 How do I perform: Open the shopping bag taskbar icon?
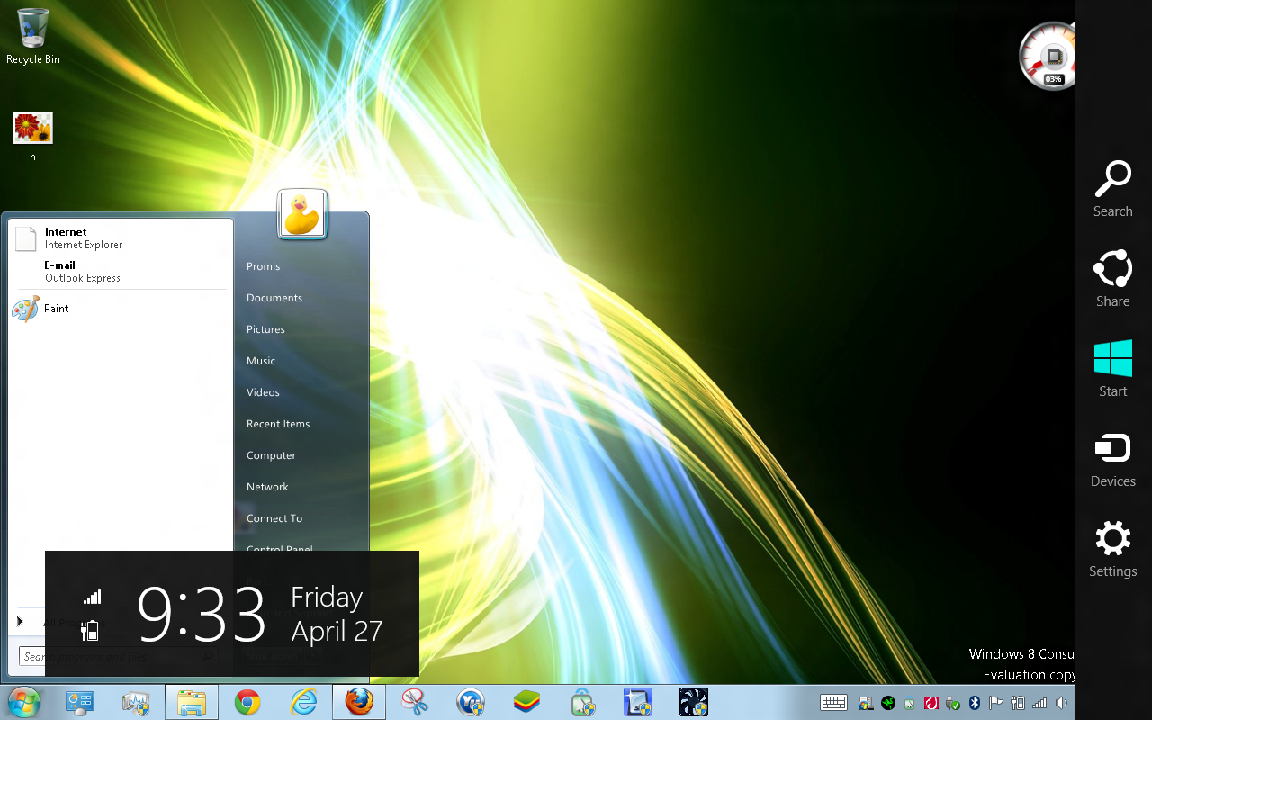(x=582, y=703)
